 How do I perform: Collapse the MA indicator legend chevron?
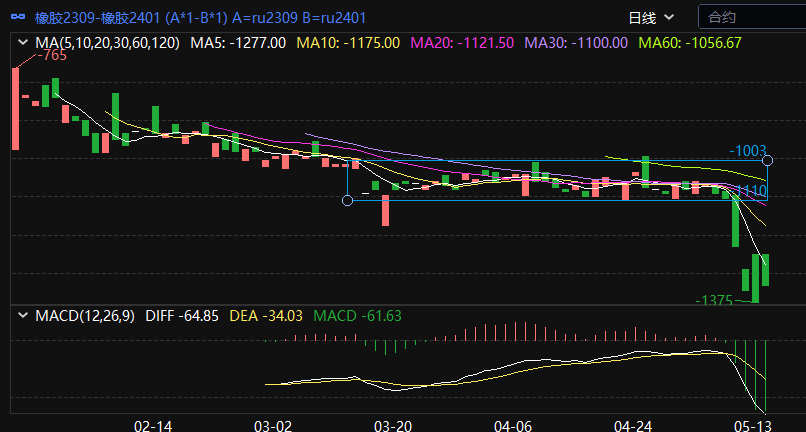[x=22, y=43]
